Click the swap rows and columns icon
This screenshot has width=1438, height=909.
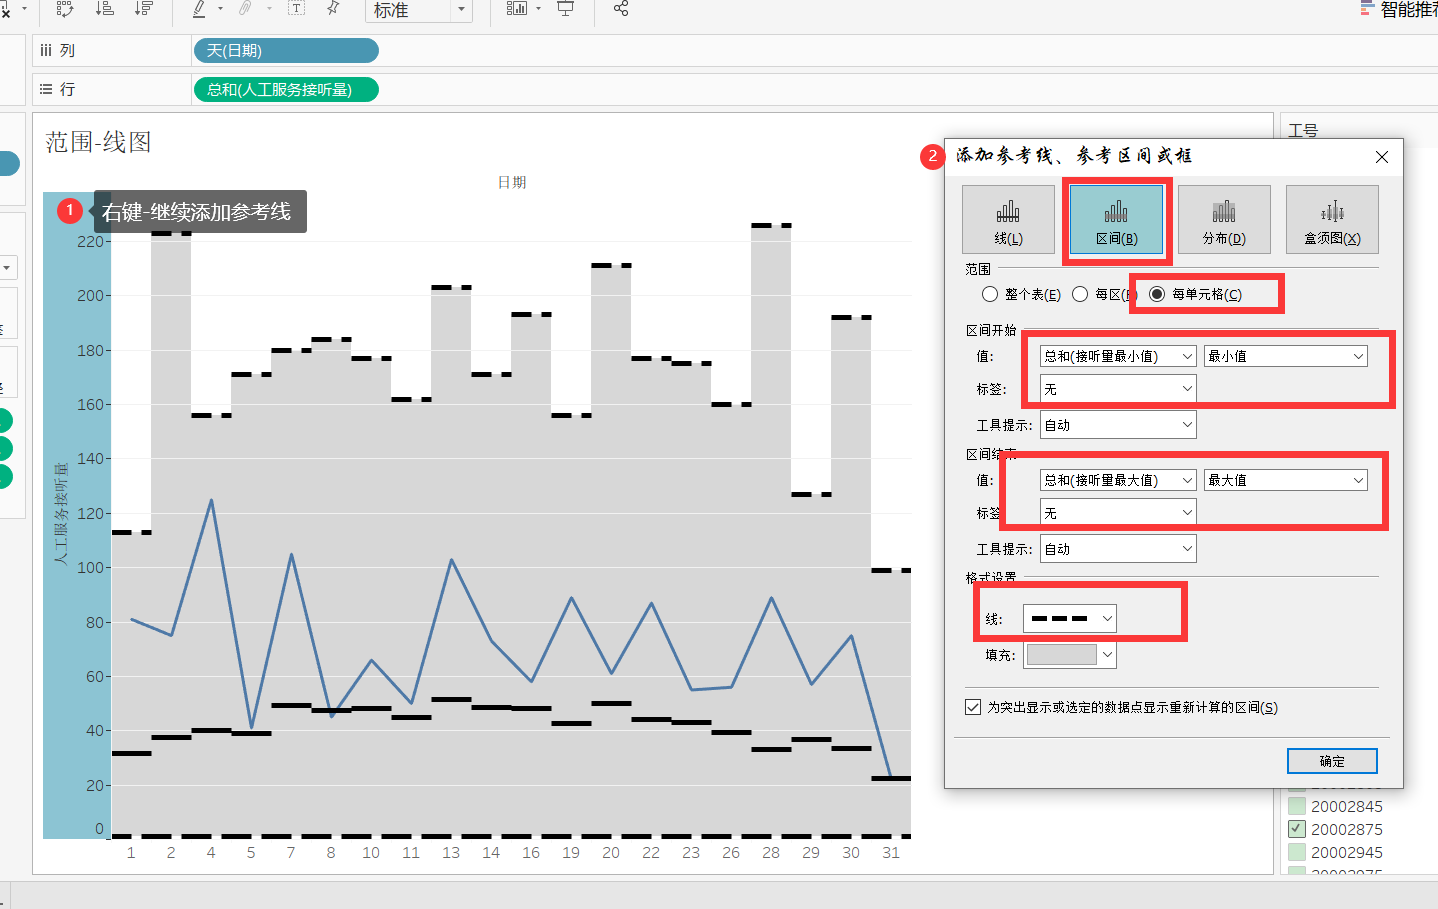click(65, 9)
